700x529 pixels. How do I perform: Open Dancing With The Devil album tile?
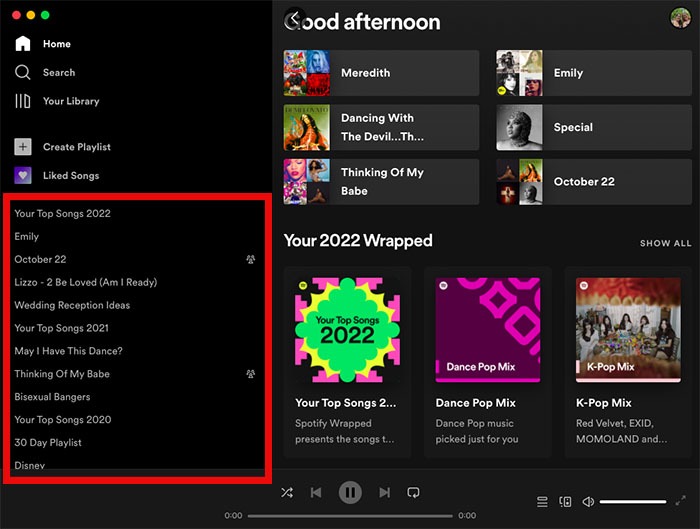pos(381,127)
